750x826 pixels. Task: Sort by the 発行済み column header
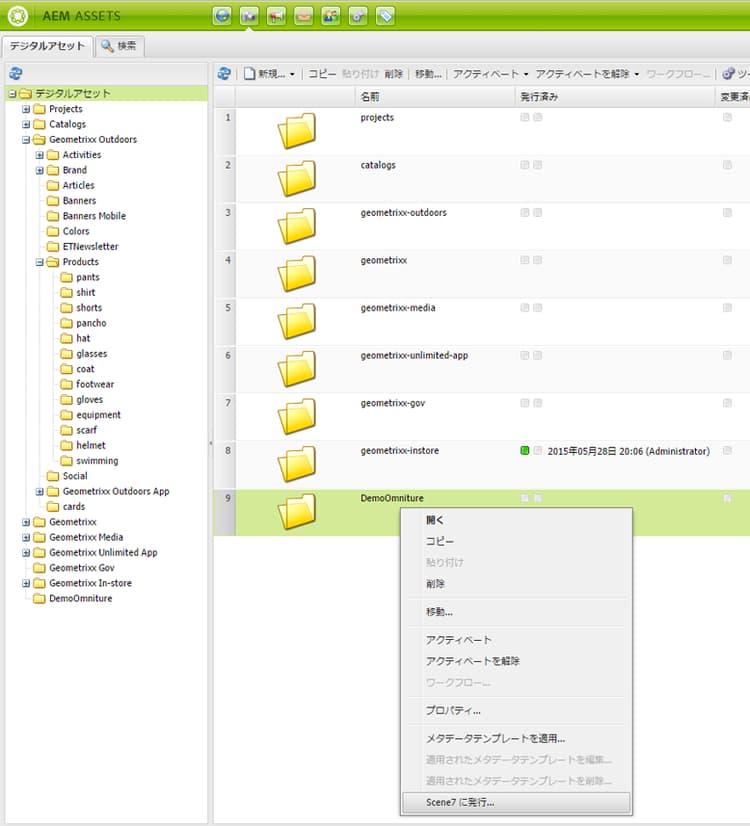[615, 97]
